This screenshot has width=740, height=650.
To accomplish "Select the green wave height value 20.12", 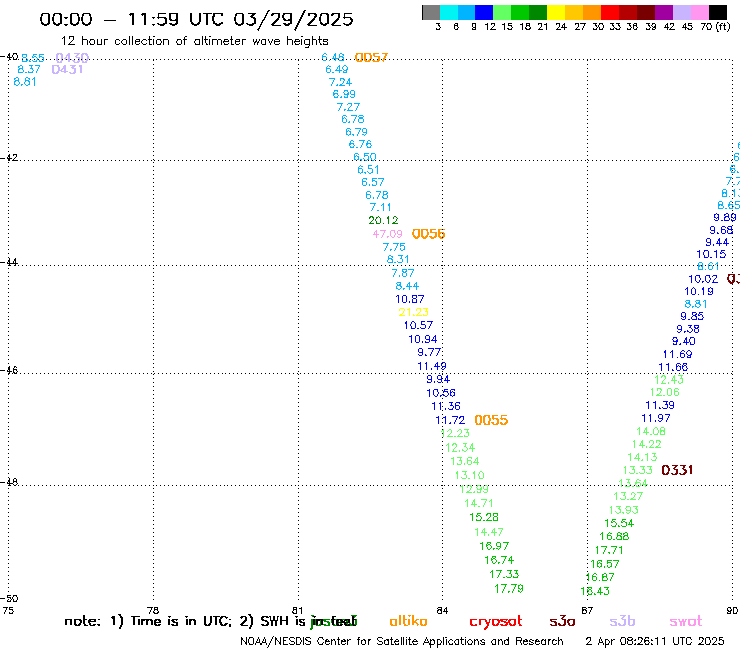I will coord(383,220).
